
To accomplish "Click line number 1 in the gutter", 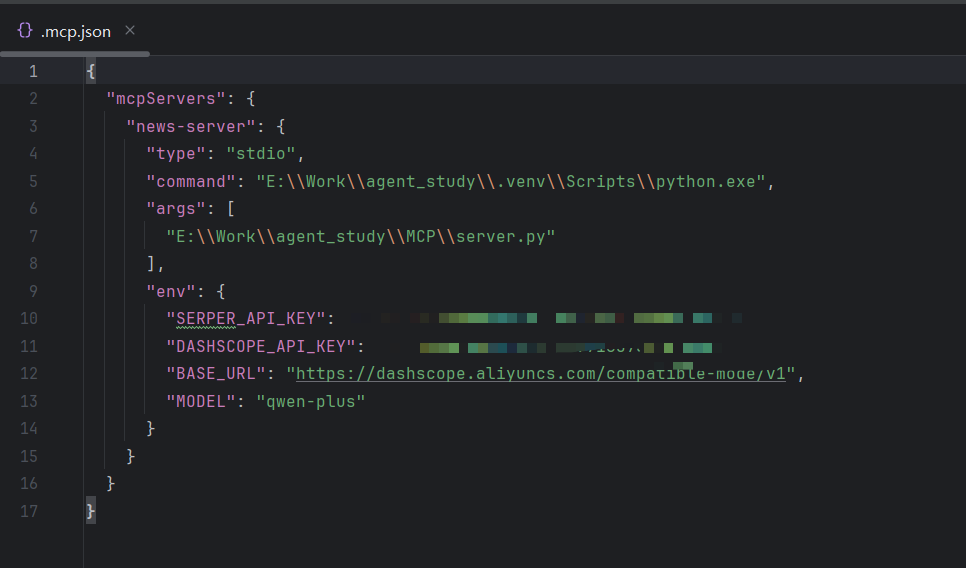I will (33, 71).
